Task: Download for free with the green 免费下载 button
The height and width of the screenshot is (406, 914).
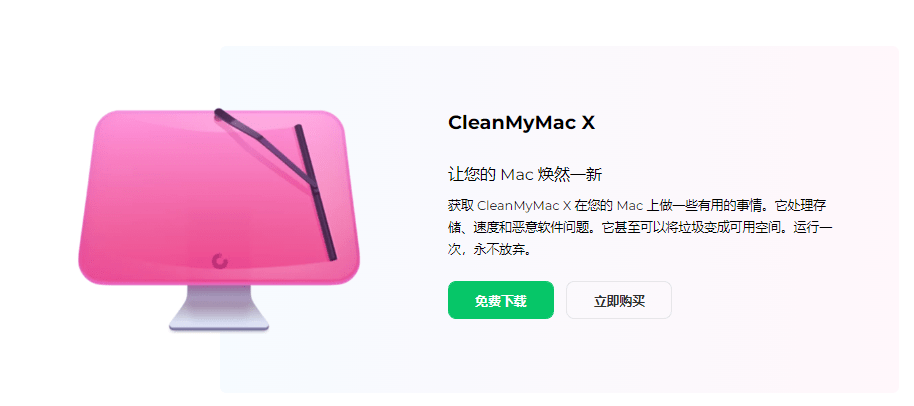Action: [x=501, y=300]
